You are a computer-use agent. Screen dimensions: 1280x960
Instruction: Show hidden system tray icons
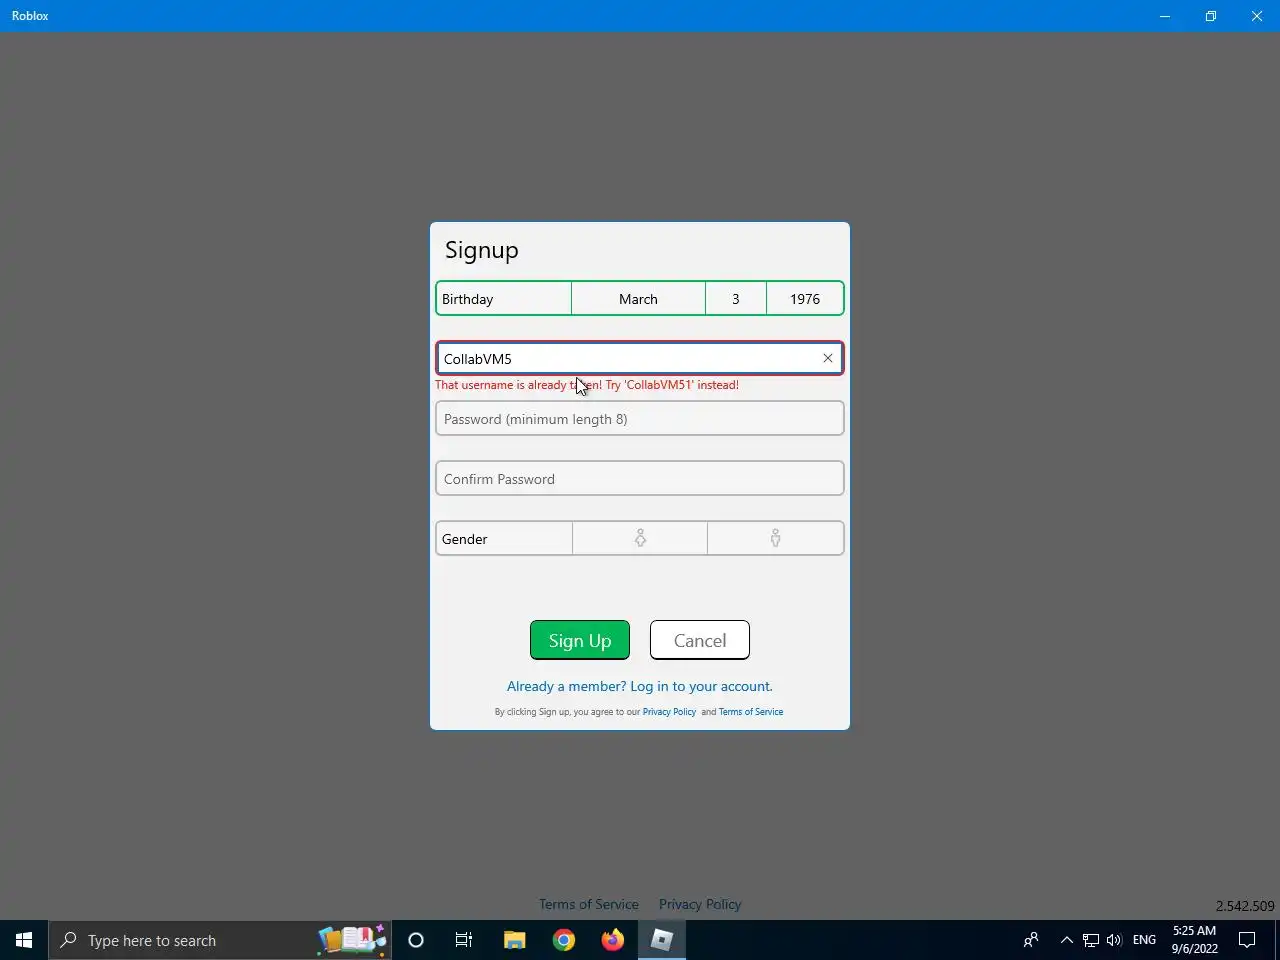1066,940
